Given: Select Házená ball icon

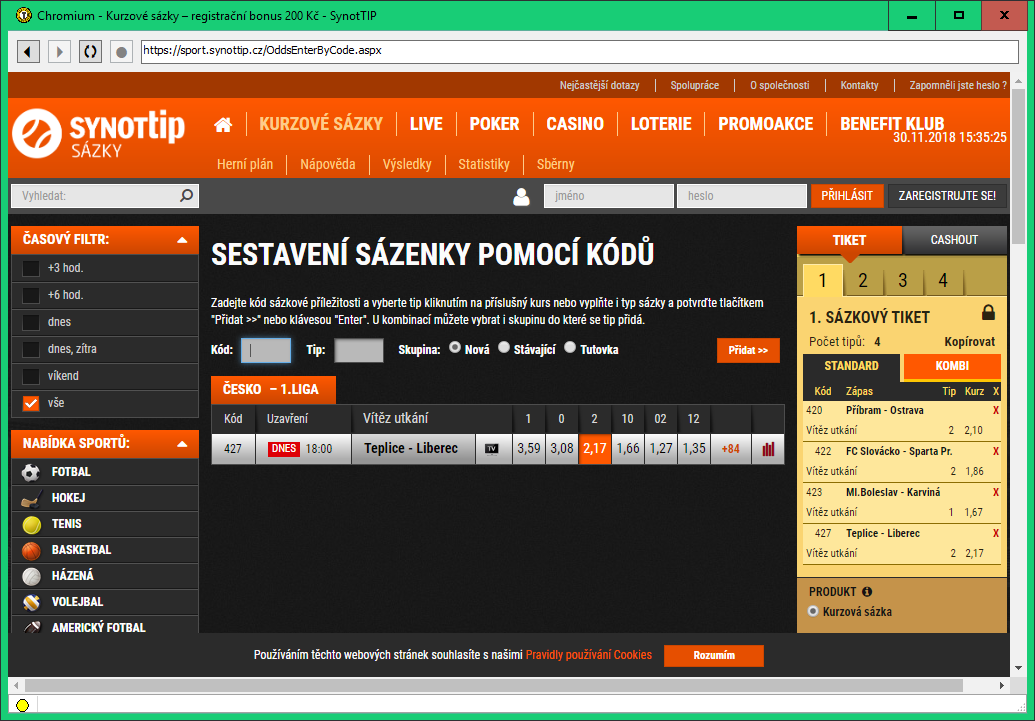Looking at the screenshot, I should tap(31, 576).
